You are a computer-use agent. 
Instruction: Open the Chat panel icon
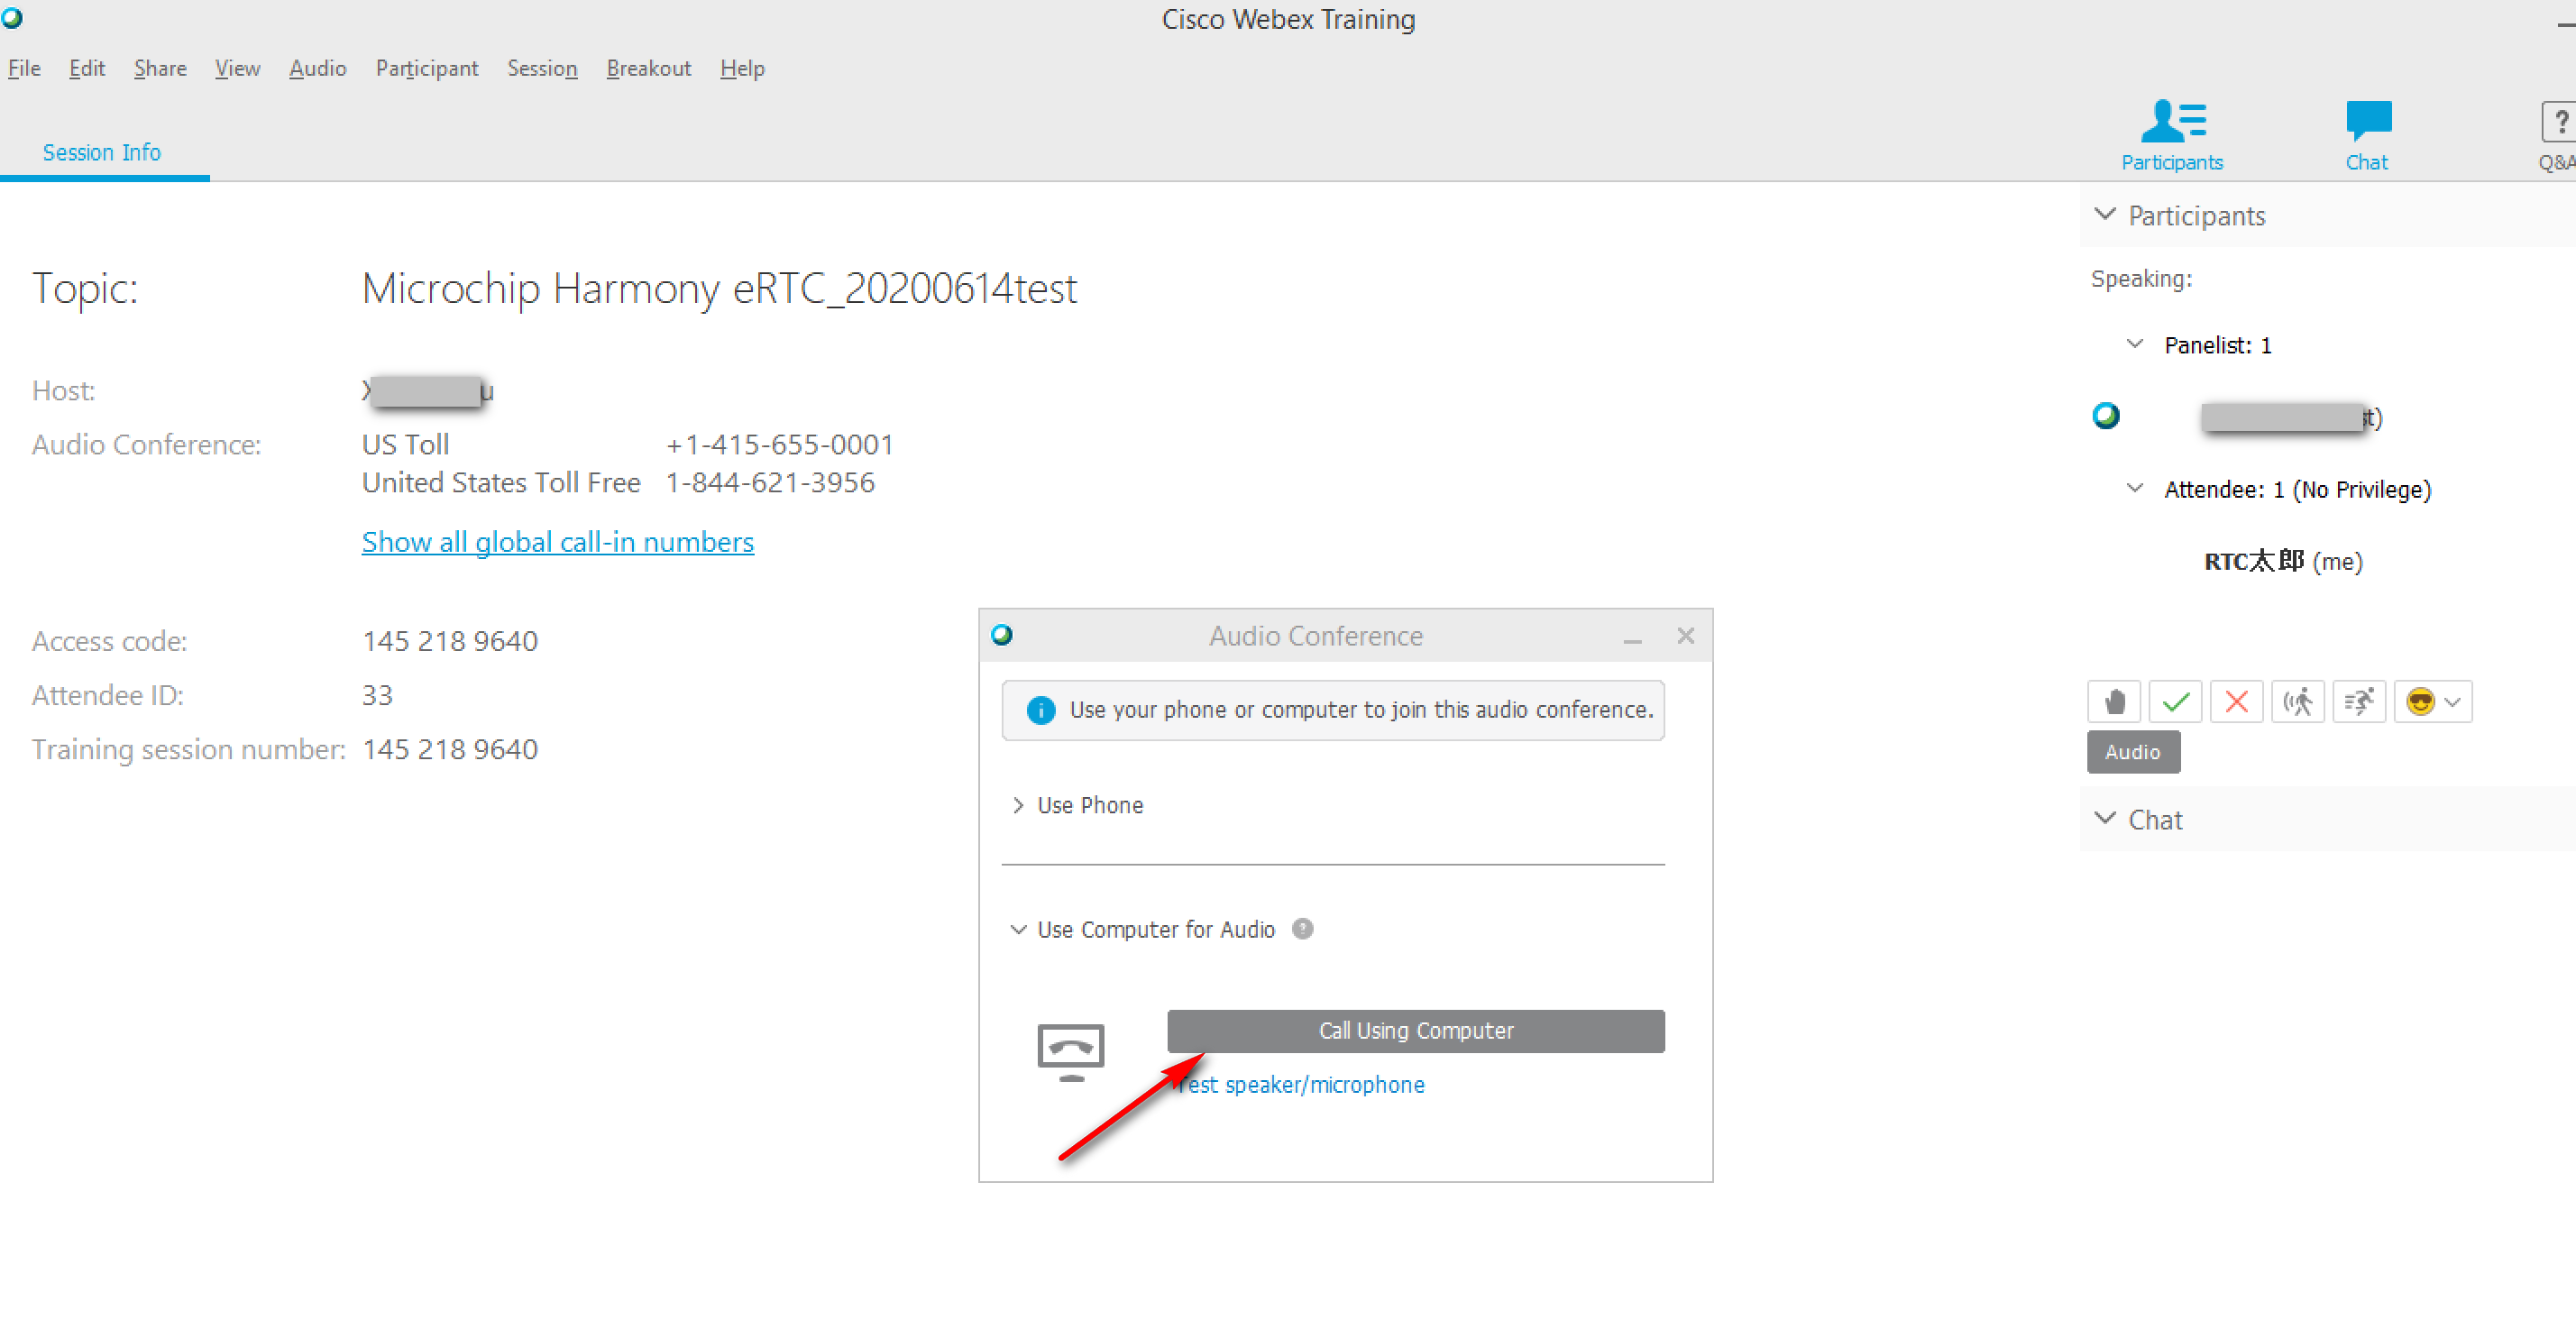(x=2367, y=136)
